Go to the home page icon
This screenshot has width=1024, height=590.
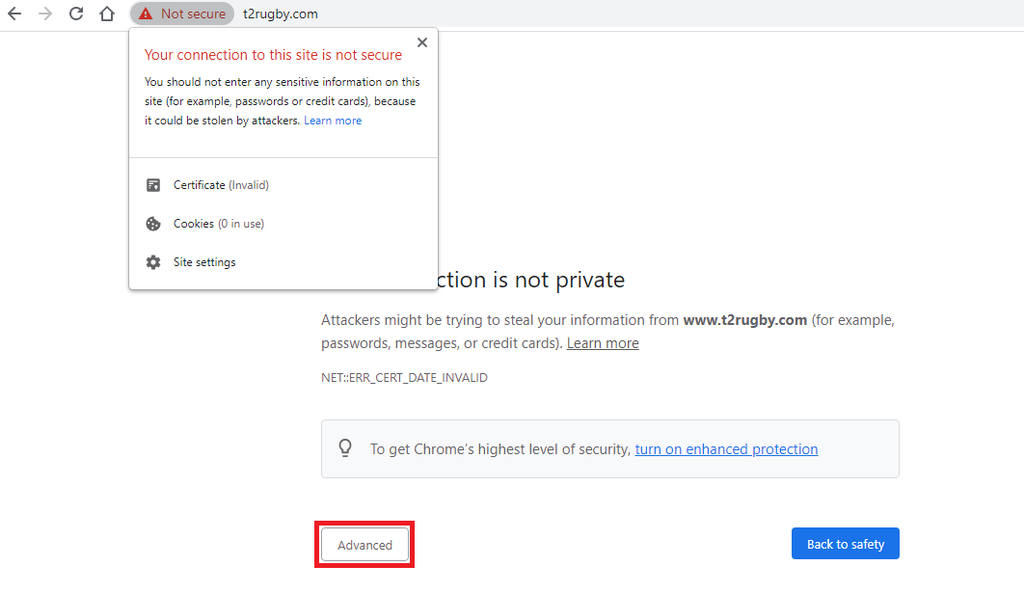point(107,14)
